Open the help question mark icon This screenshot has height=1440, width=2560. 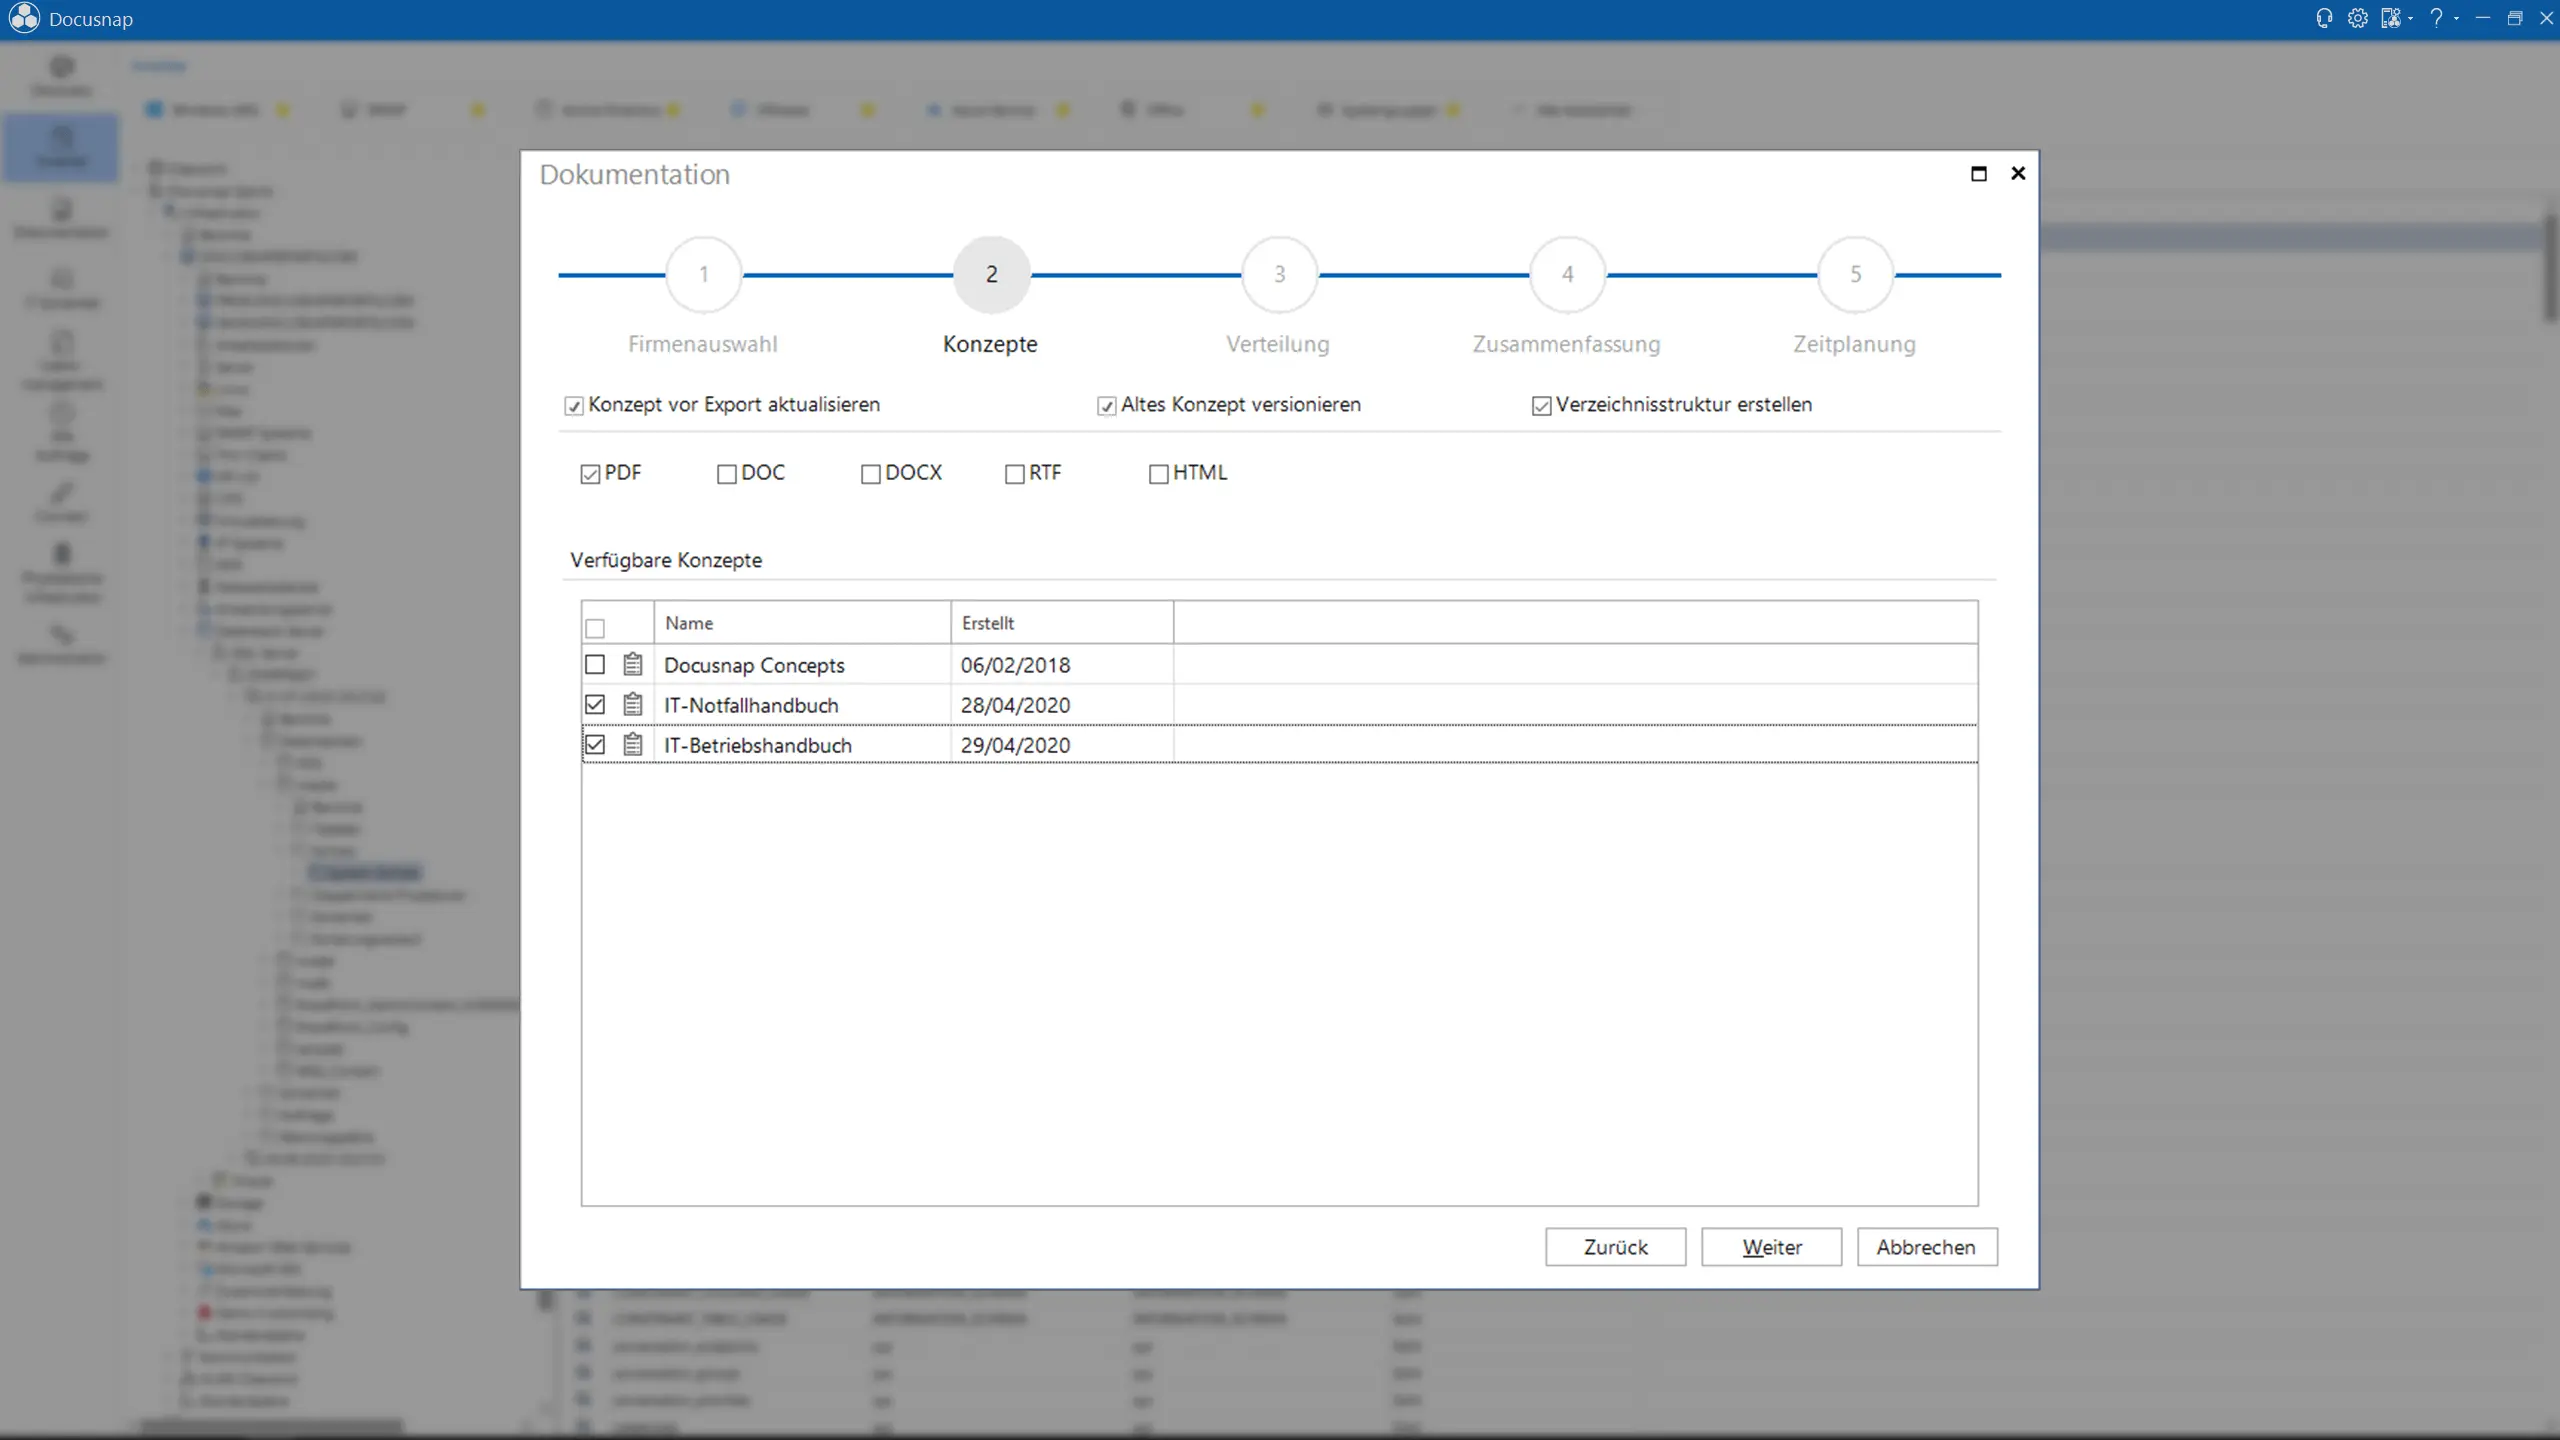click(2437, 19)
